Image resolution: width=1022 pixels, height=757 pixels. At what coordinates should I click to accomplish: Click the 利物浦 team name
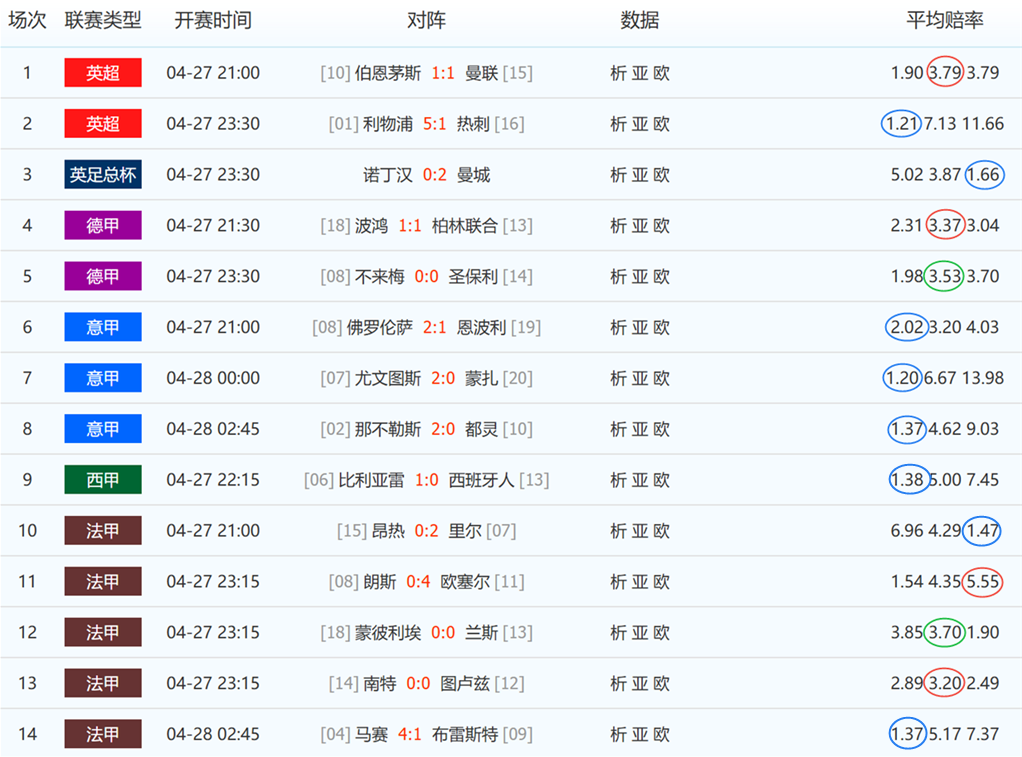(x=388, y=124)
